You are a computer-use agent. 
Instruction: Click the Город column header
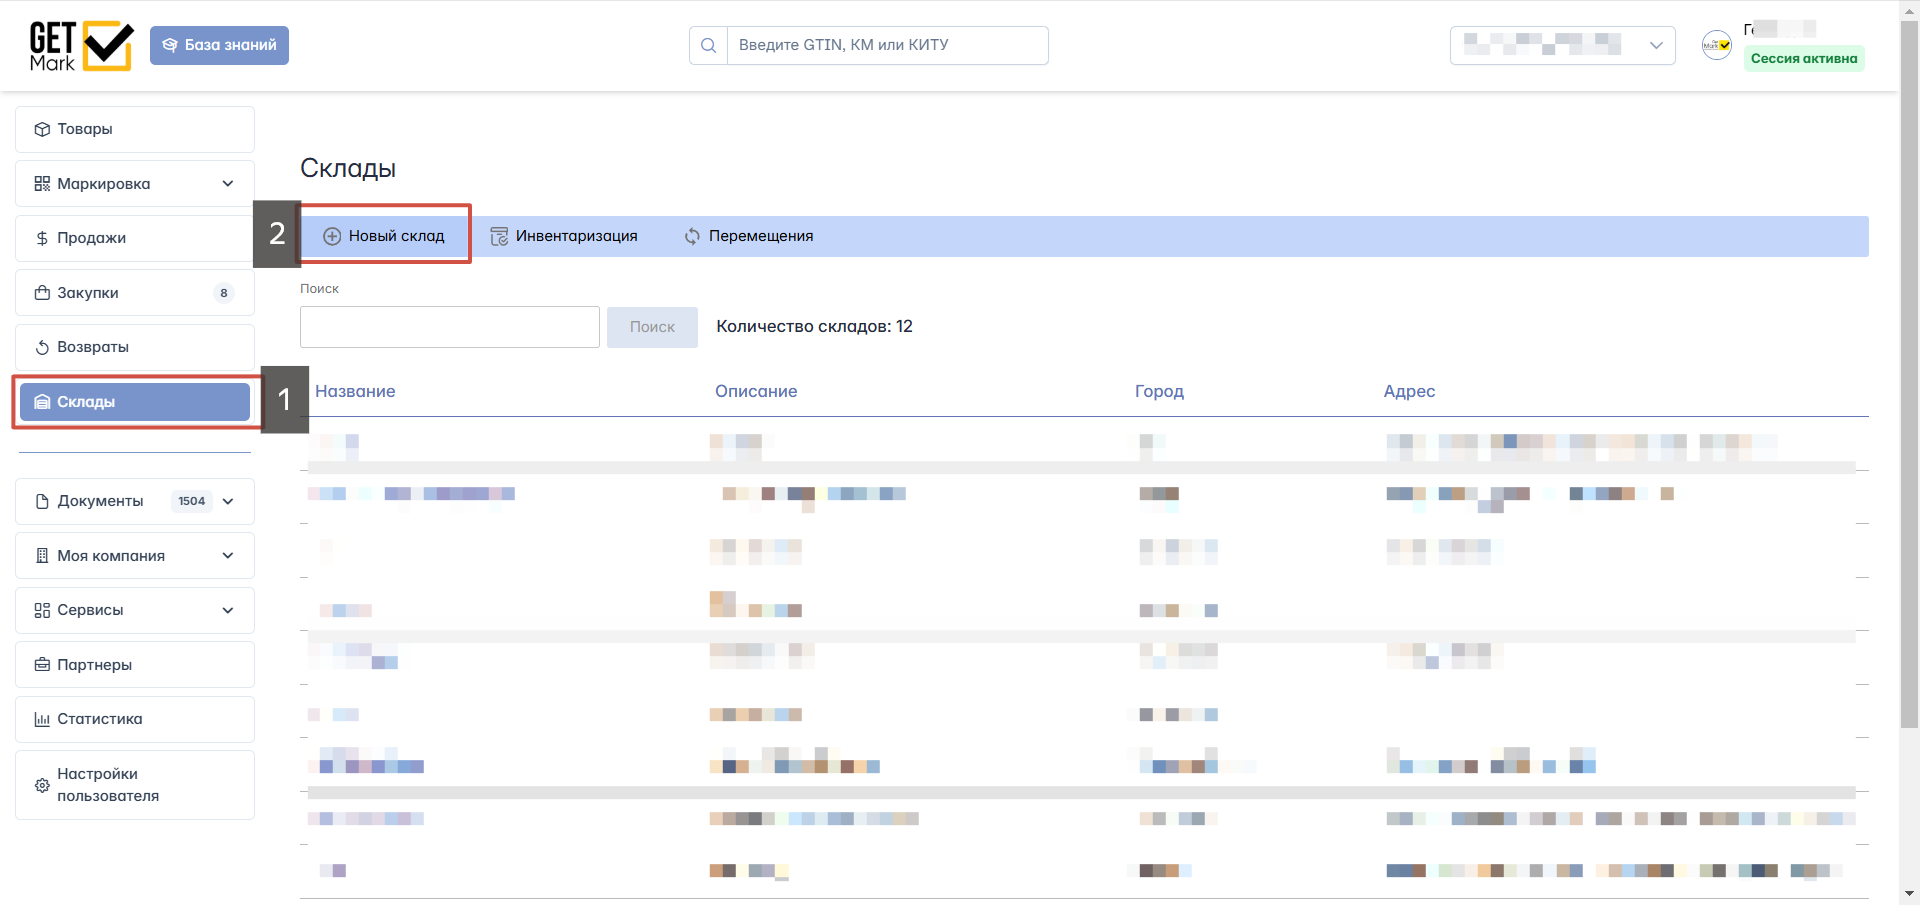click(1159, 391)
